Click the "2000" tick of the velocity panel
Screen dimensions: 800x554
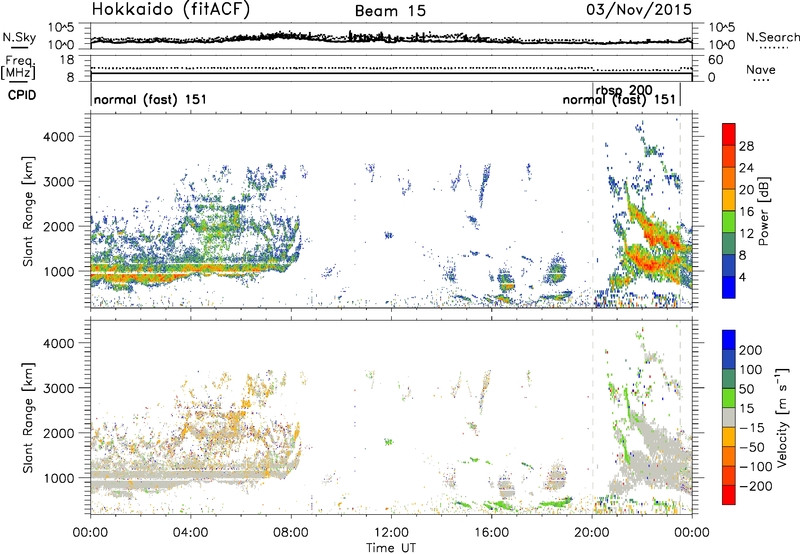[x=58, y=433]
